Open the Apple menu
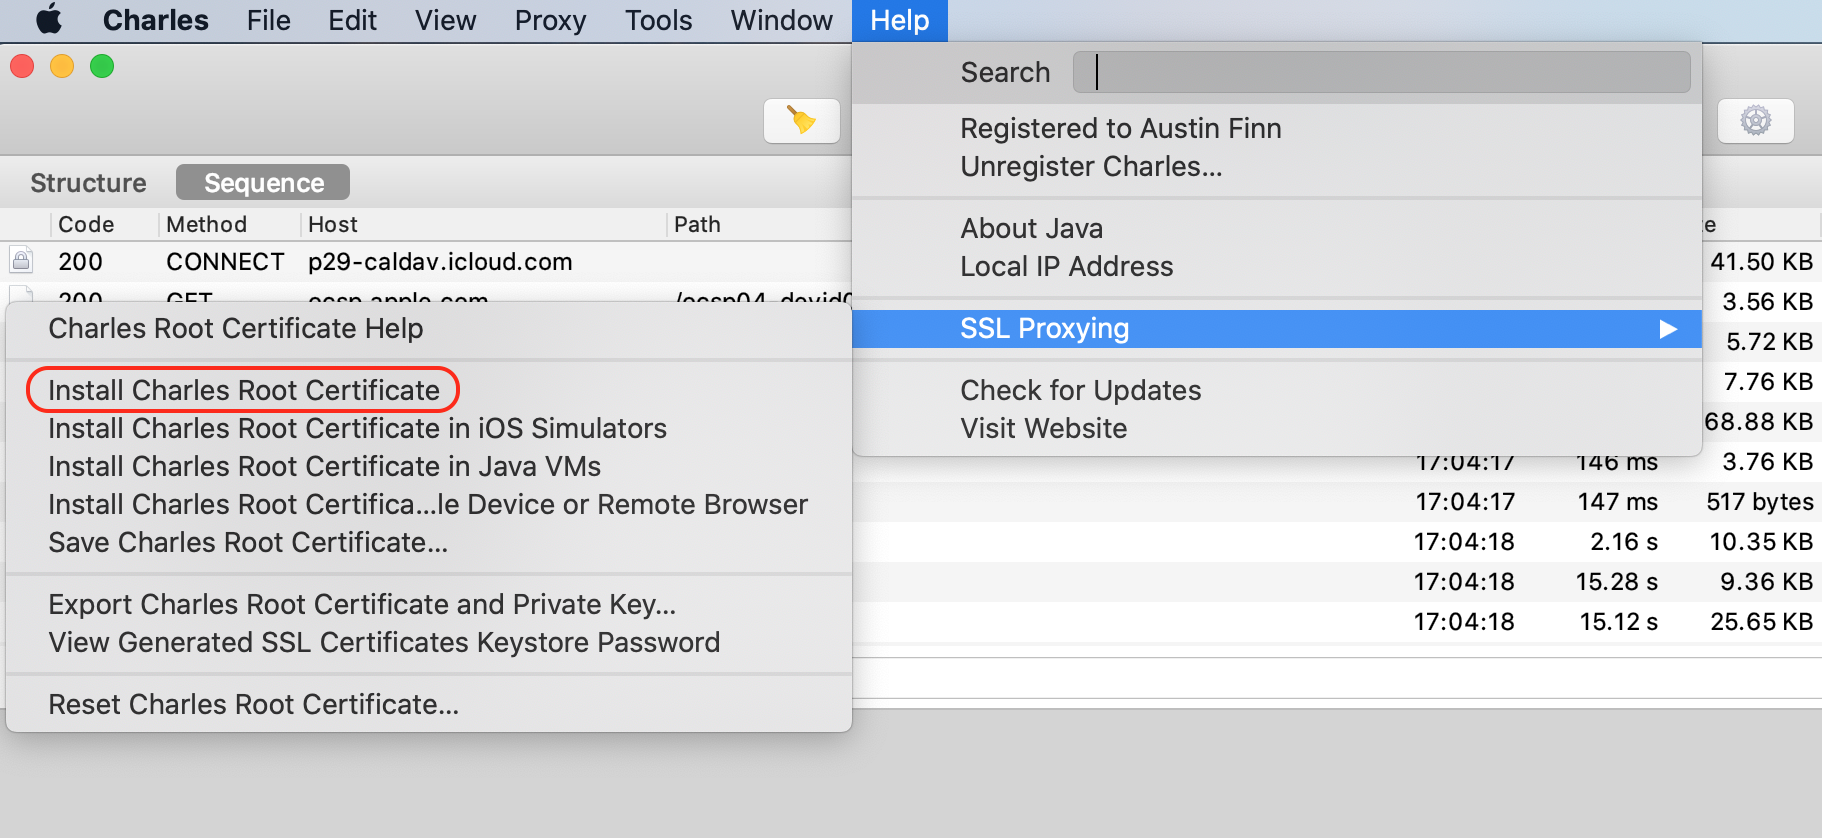This screenshot has height=838, width=1822. coord(49,19)
